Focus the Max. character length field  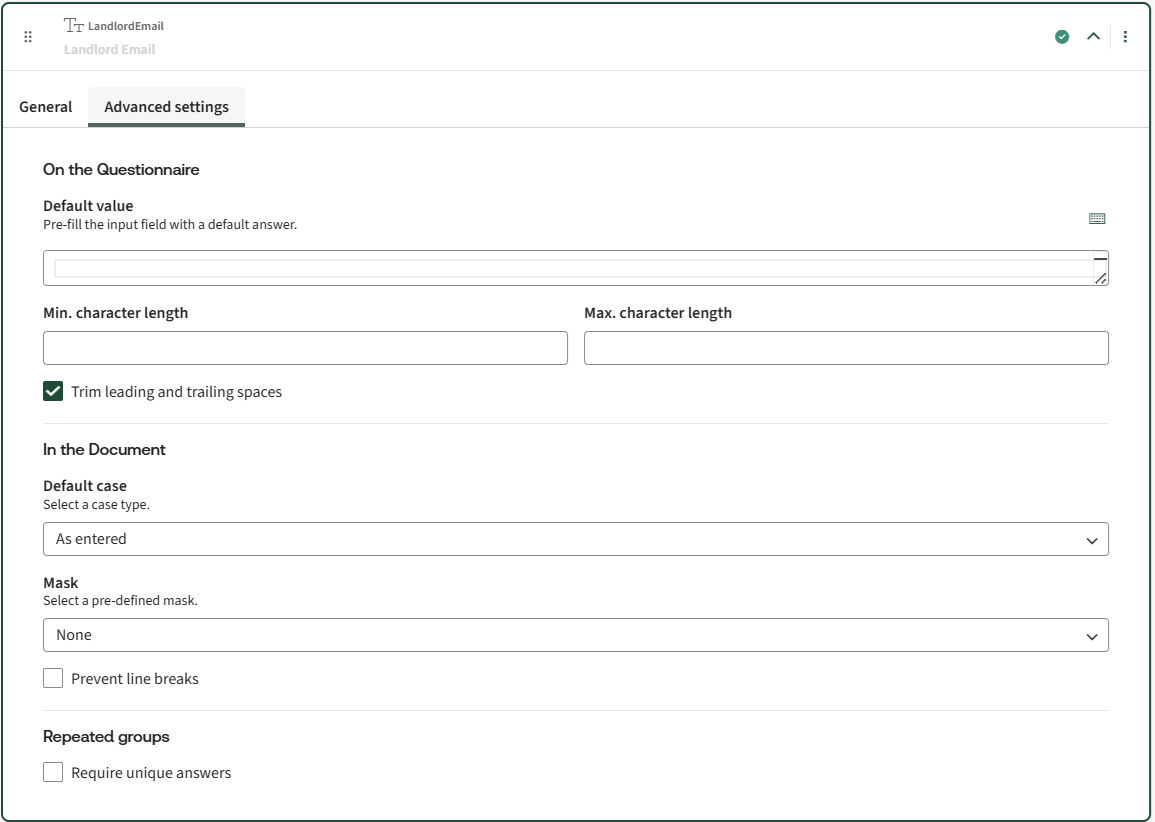tap(846, 348)
